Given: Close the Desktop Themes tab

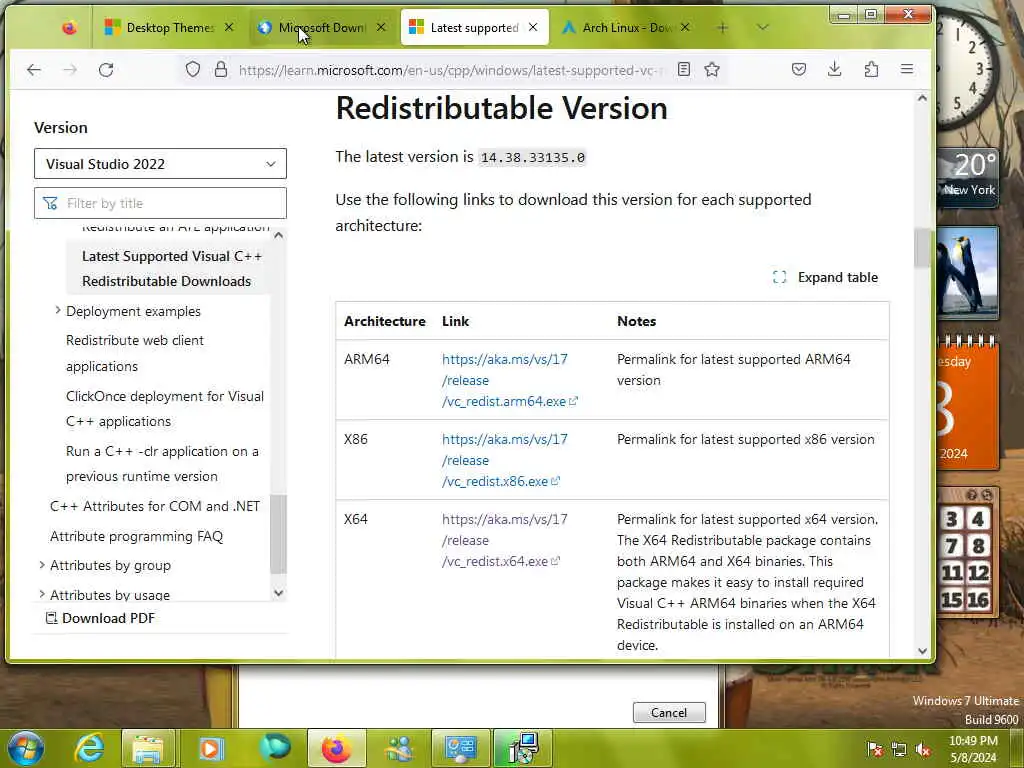Looking at the screenshot, I should pos(229,27).
